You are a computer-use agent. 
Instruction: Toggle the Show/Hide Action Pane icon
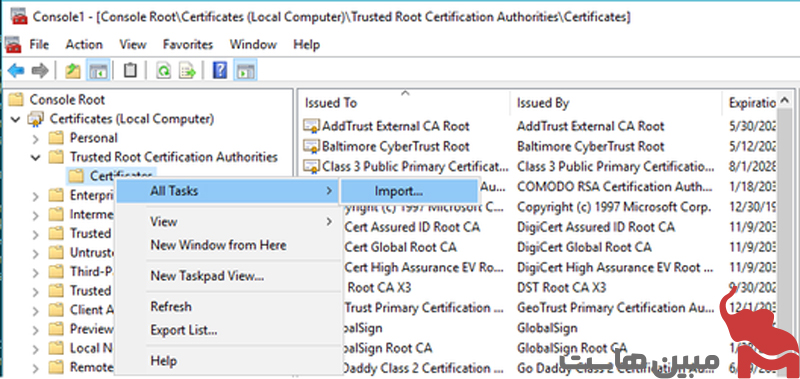(245, 70)
